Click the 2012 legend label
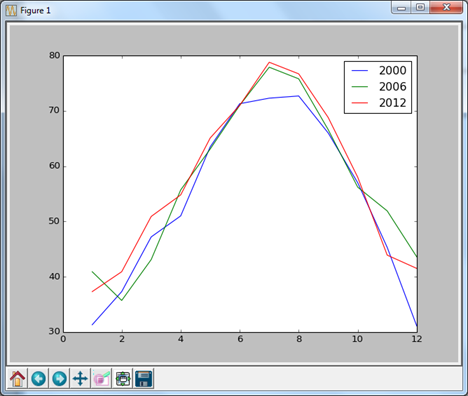 click(393, 103)
